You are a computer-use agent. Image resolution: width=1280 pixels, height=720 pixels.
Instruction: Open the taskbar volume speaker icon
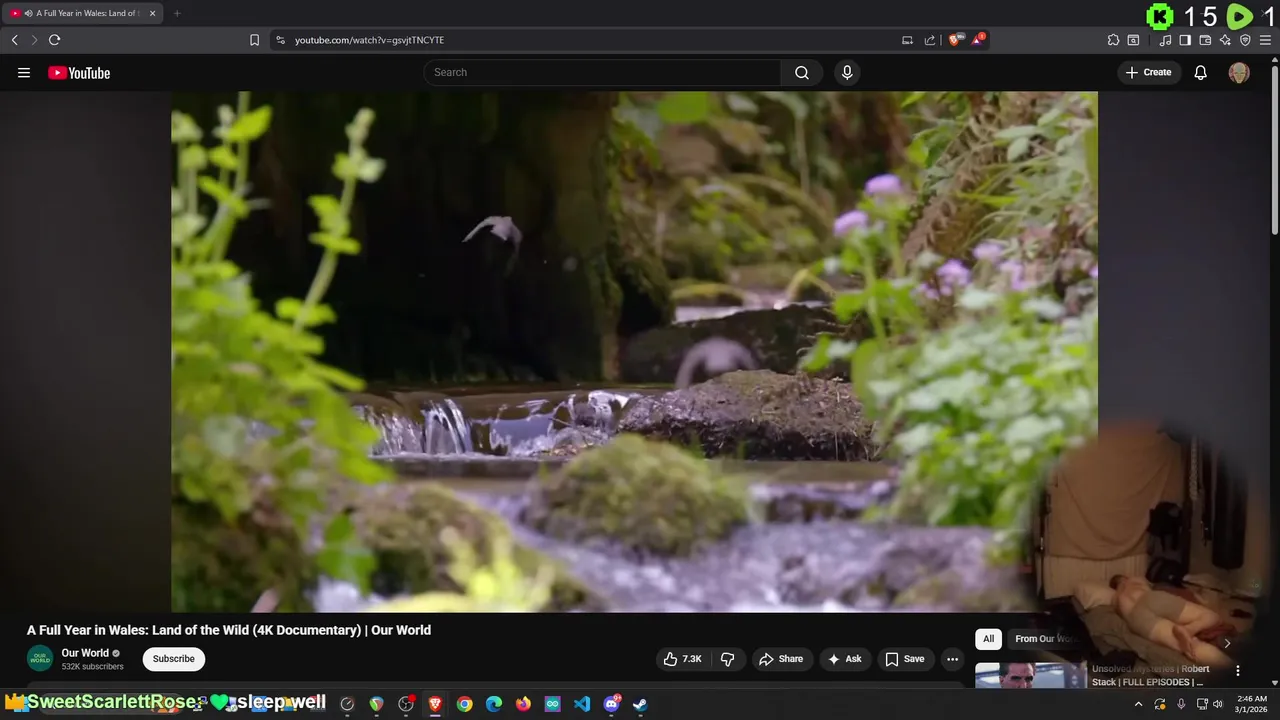click(x=1218, y=704)
